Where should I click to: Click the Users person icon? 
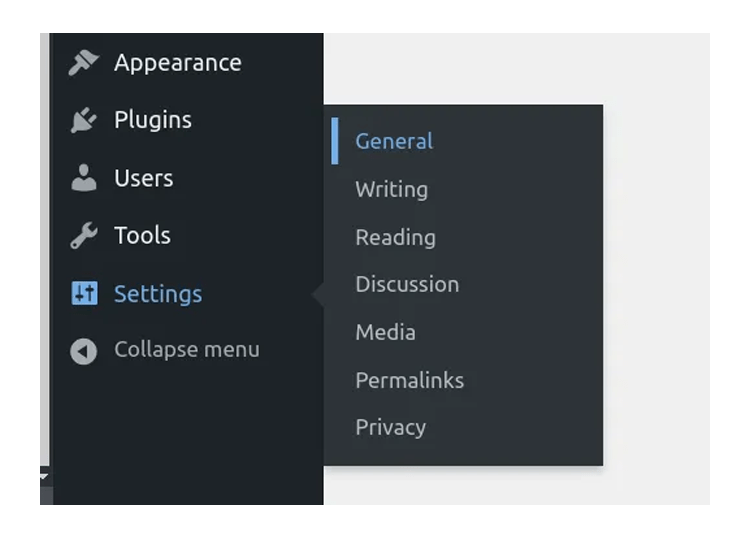(x=84, y=178)
